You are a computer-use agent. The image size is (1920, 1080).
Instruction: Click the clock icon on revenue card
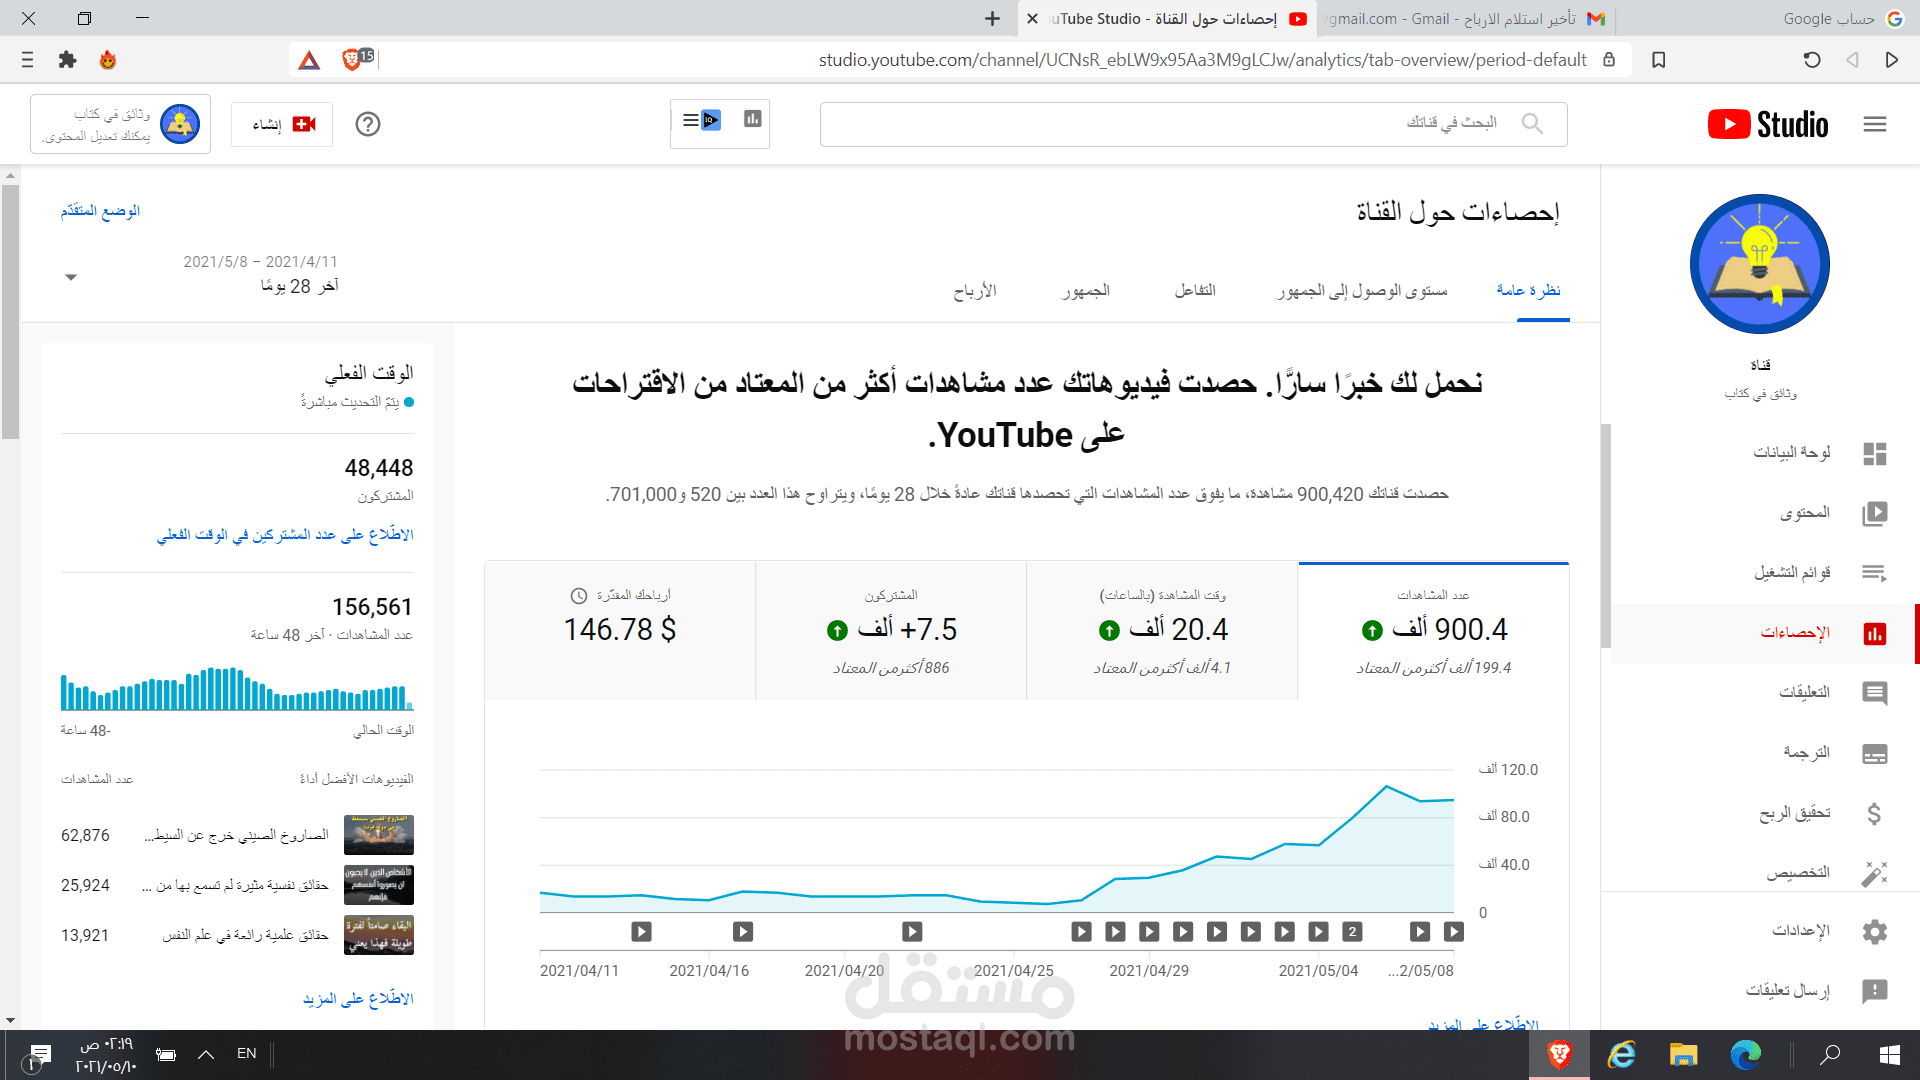[579, 596]
